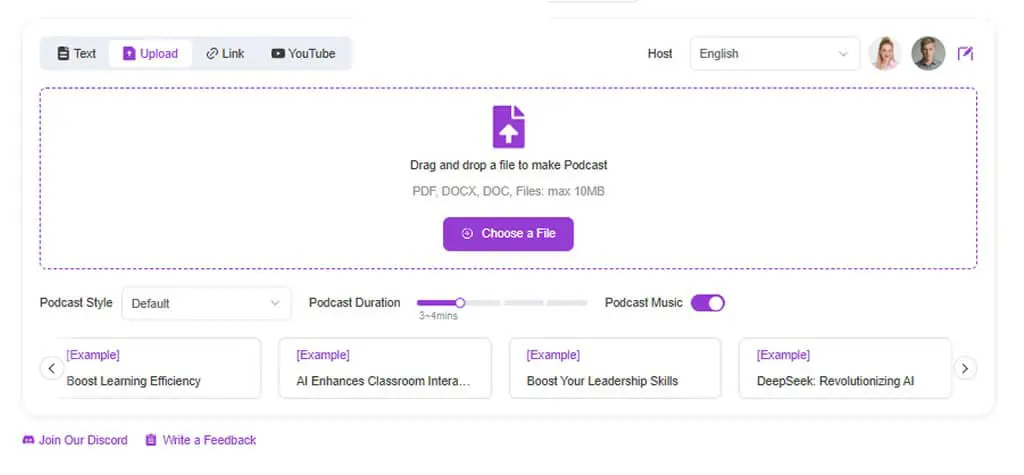Select the female host avatar
1024x475 pixels.
(x=885, y=54)
